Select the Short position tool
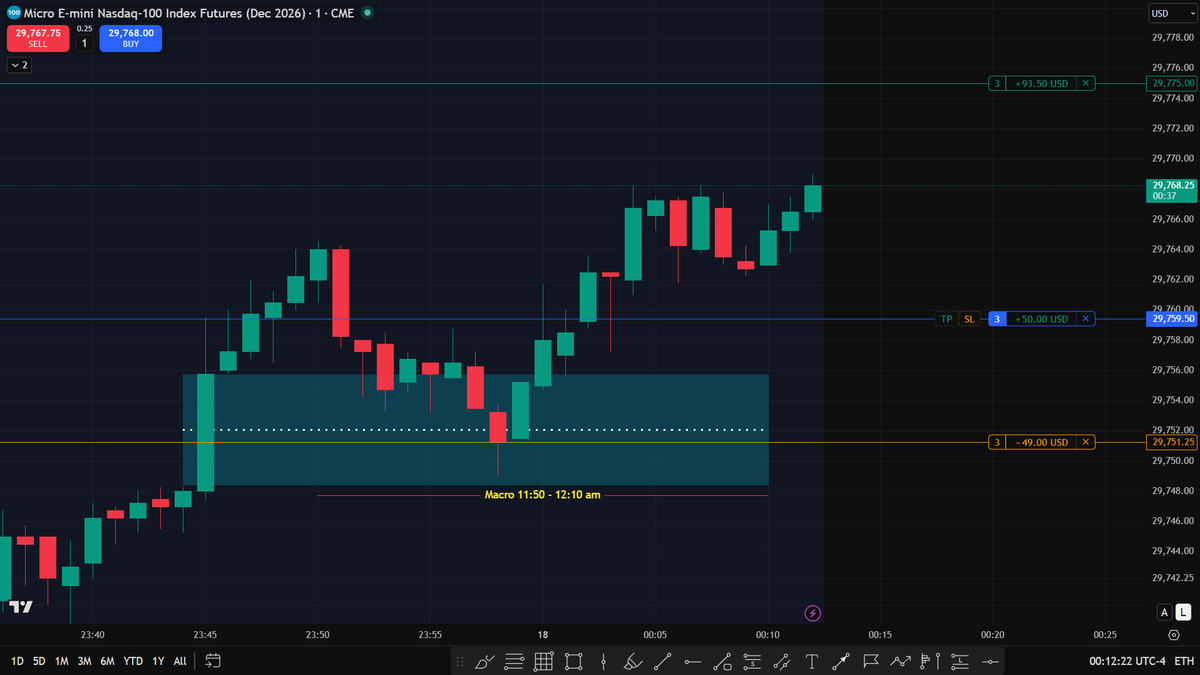This screenshot has height=675, width=1200. (752, 661)
